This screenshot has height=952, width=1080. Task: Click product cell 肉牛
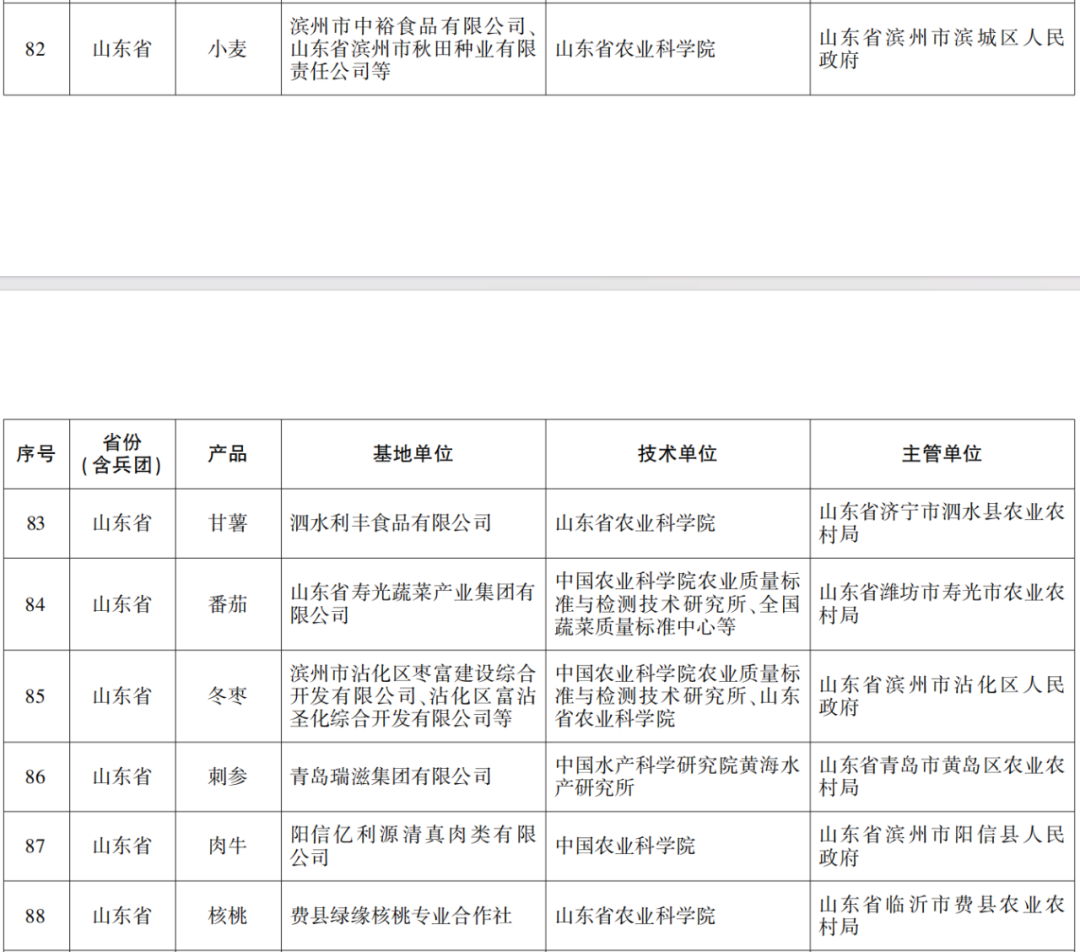point(227,846)
